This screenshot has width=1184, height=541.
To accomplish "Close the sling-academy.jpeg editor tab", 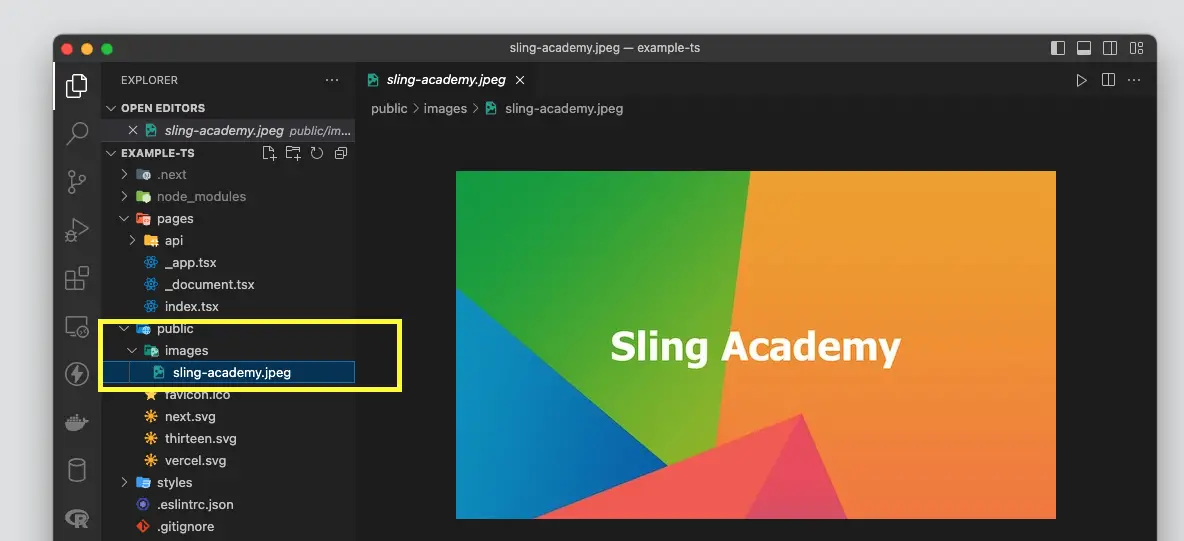I will [520, 80].
